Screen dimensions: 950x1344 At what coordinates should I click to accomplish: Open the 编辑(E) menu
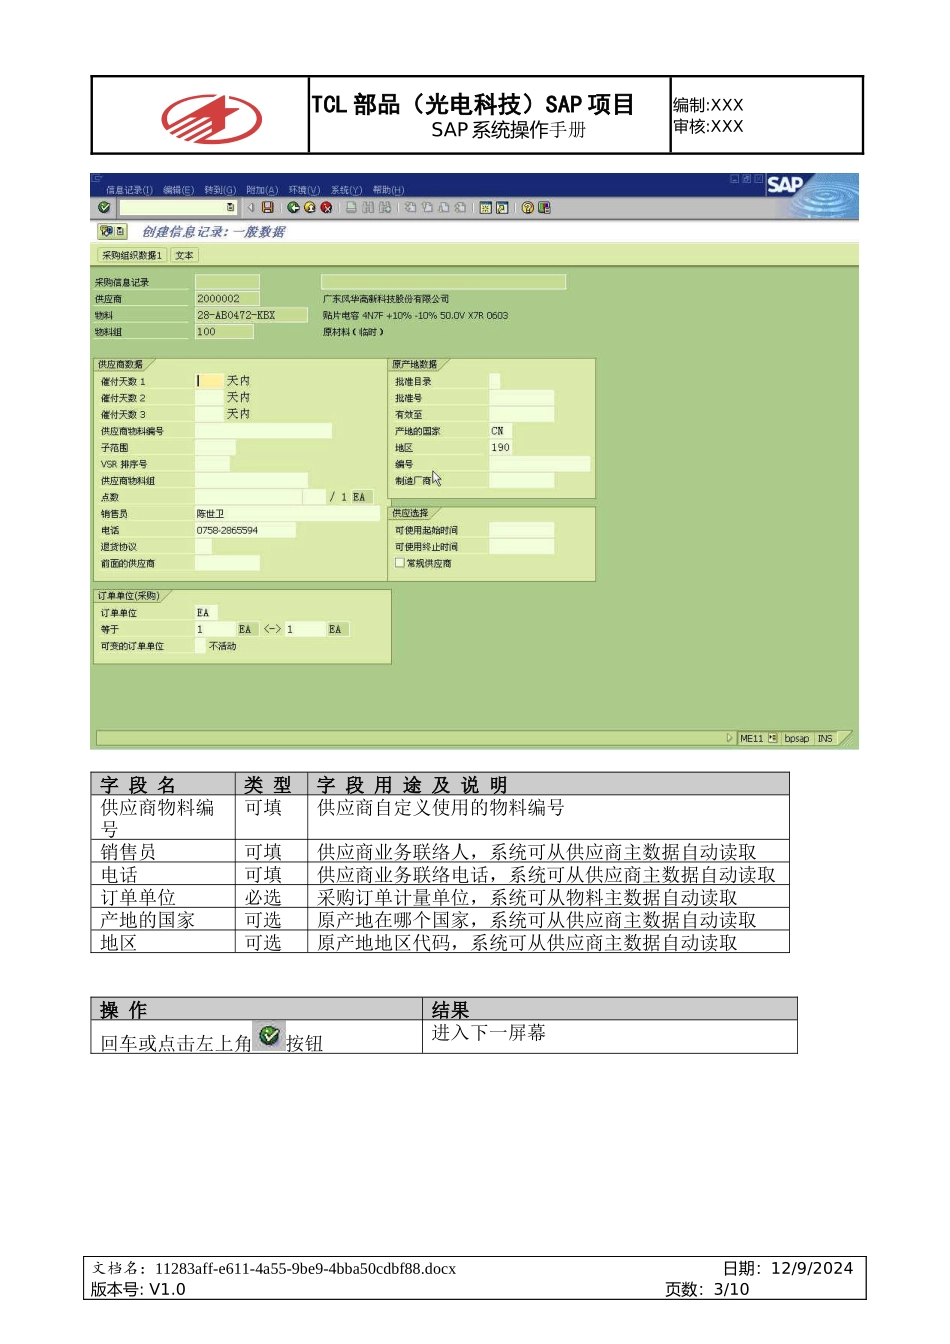[x=178, y=190]
